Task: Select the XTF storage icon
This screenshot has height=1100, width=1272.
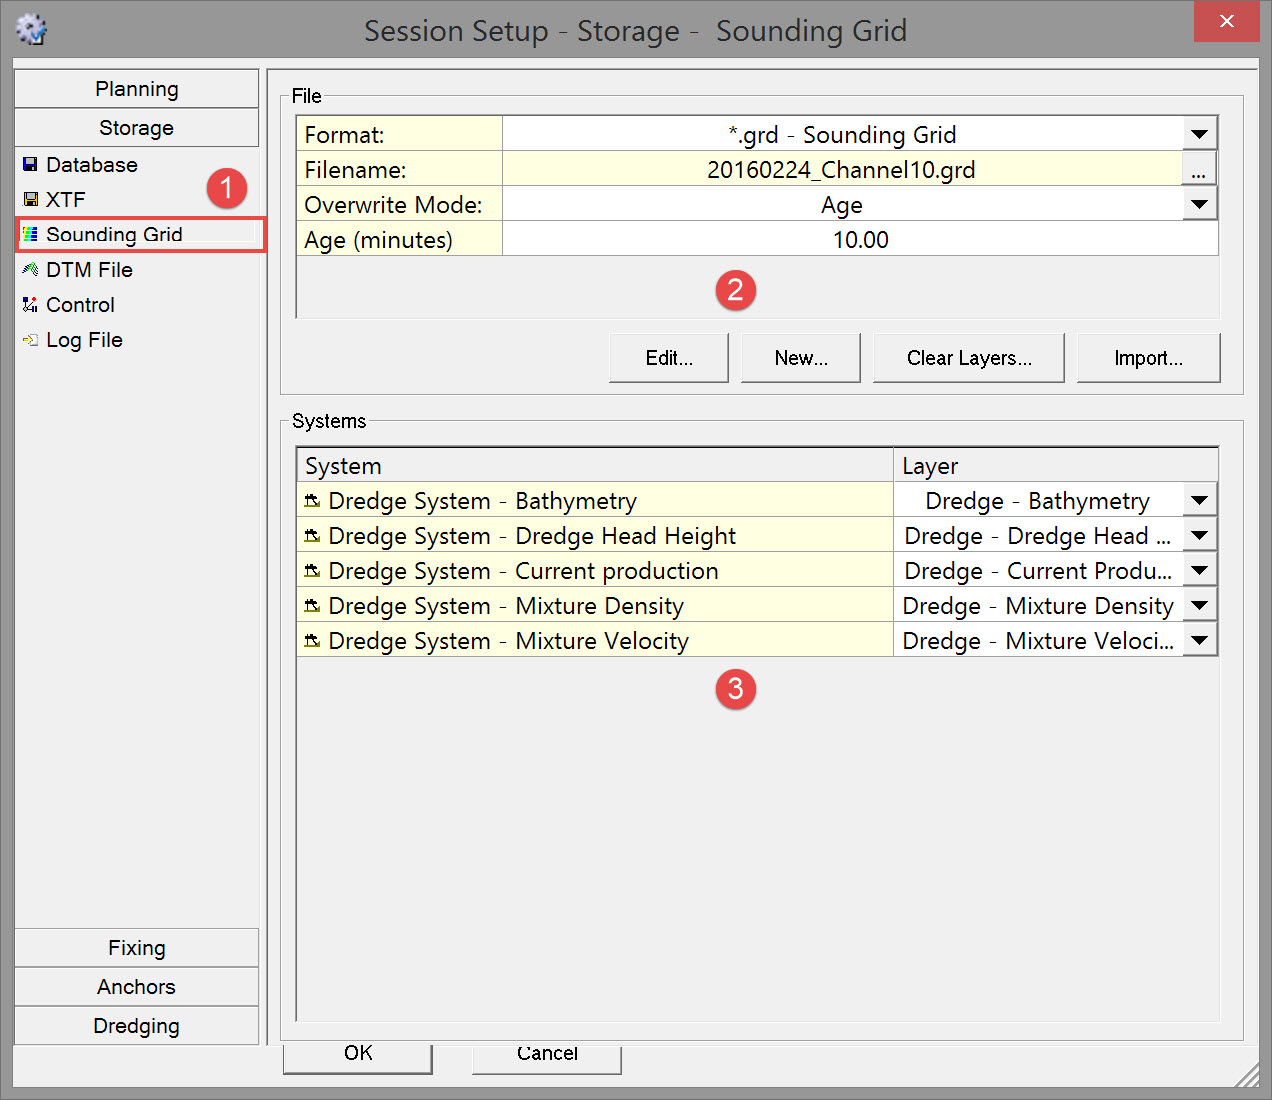Action: pos(30,200)
